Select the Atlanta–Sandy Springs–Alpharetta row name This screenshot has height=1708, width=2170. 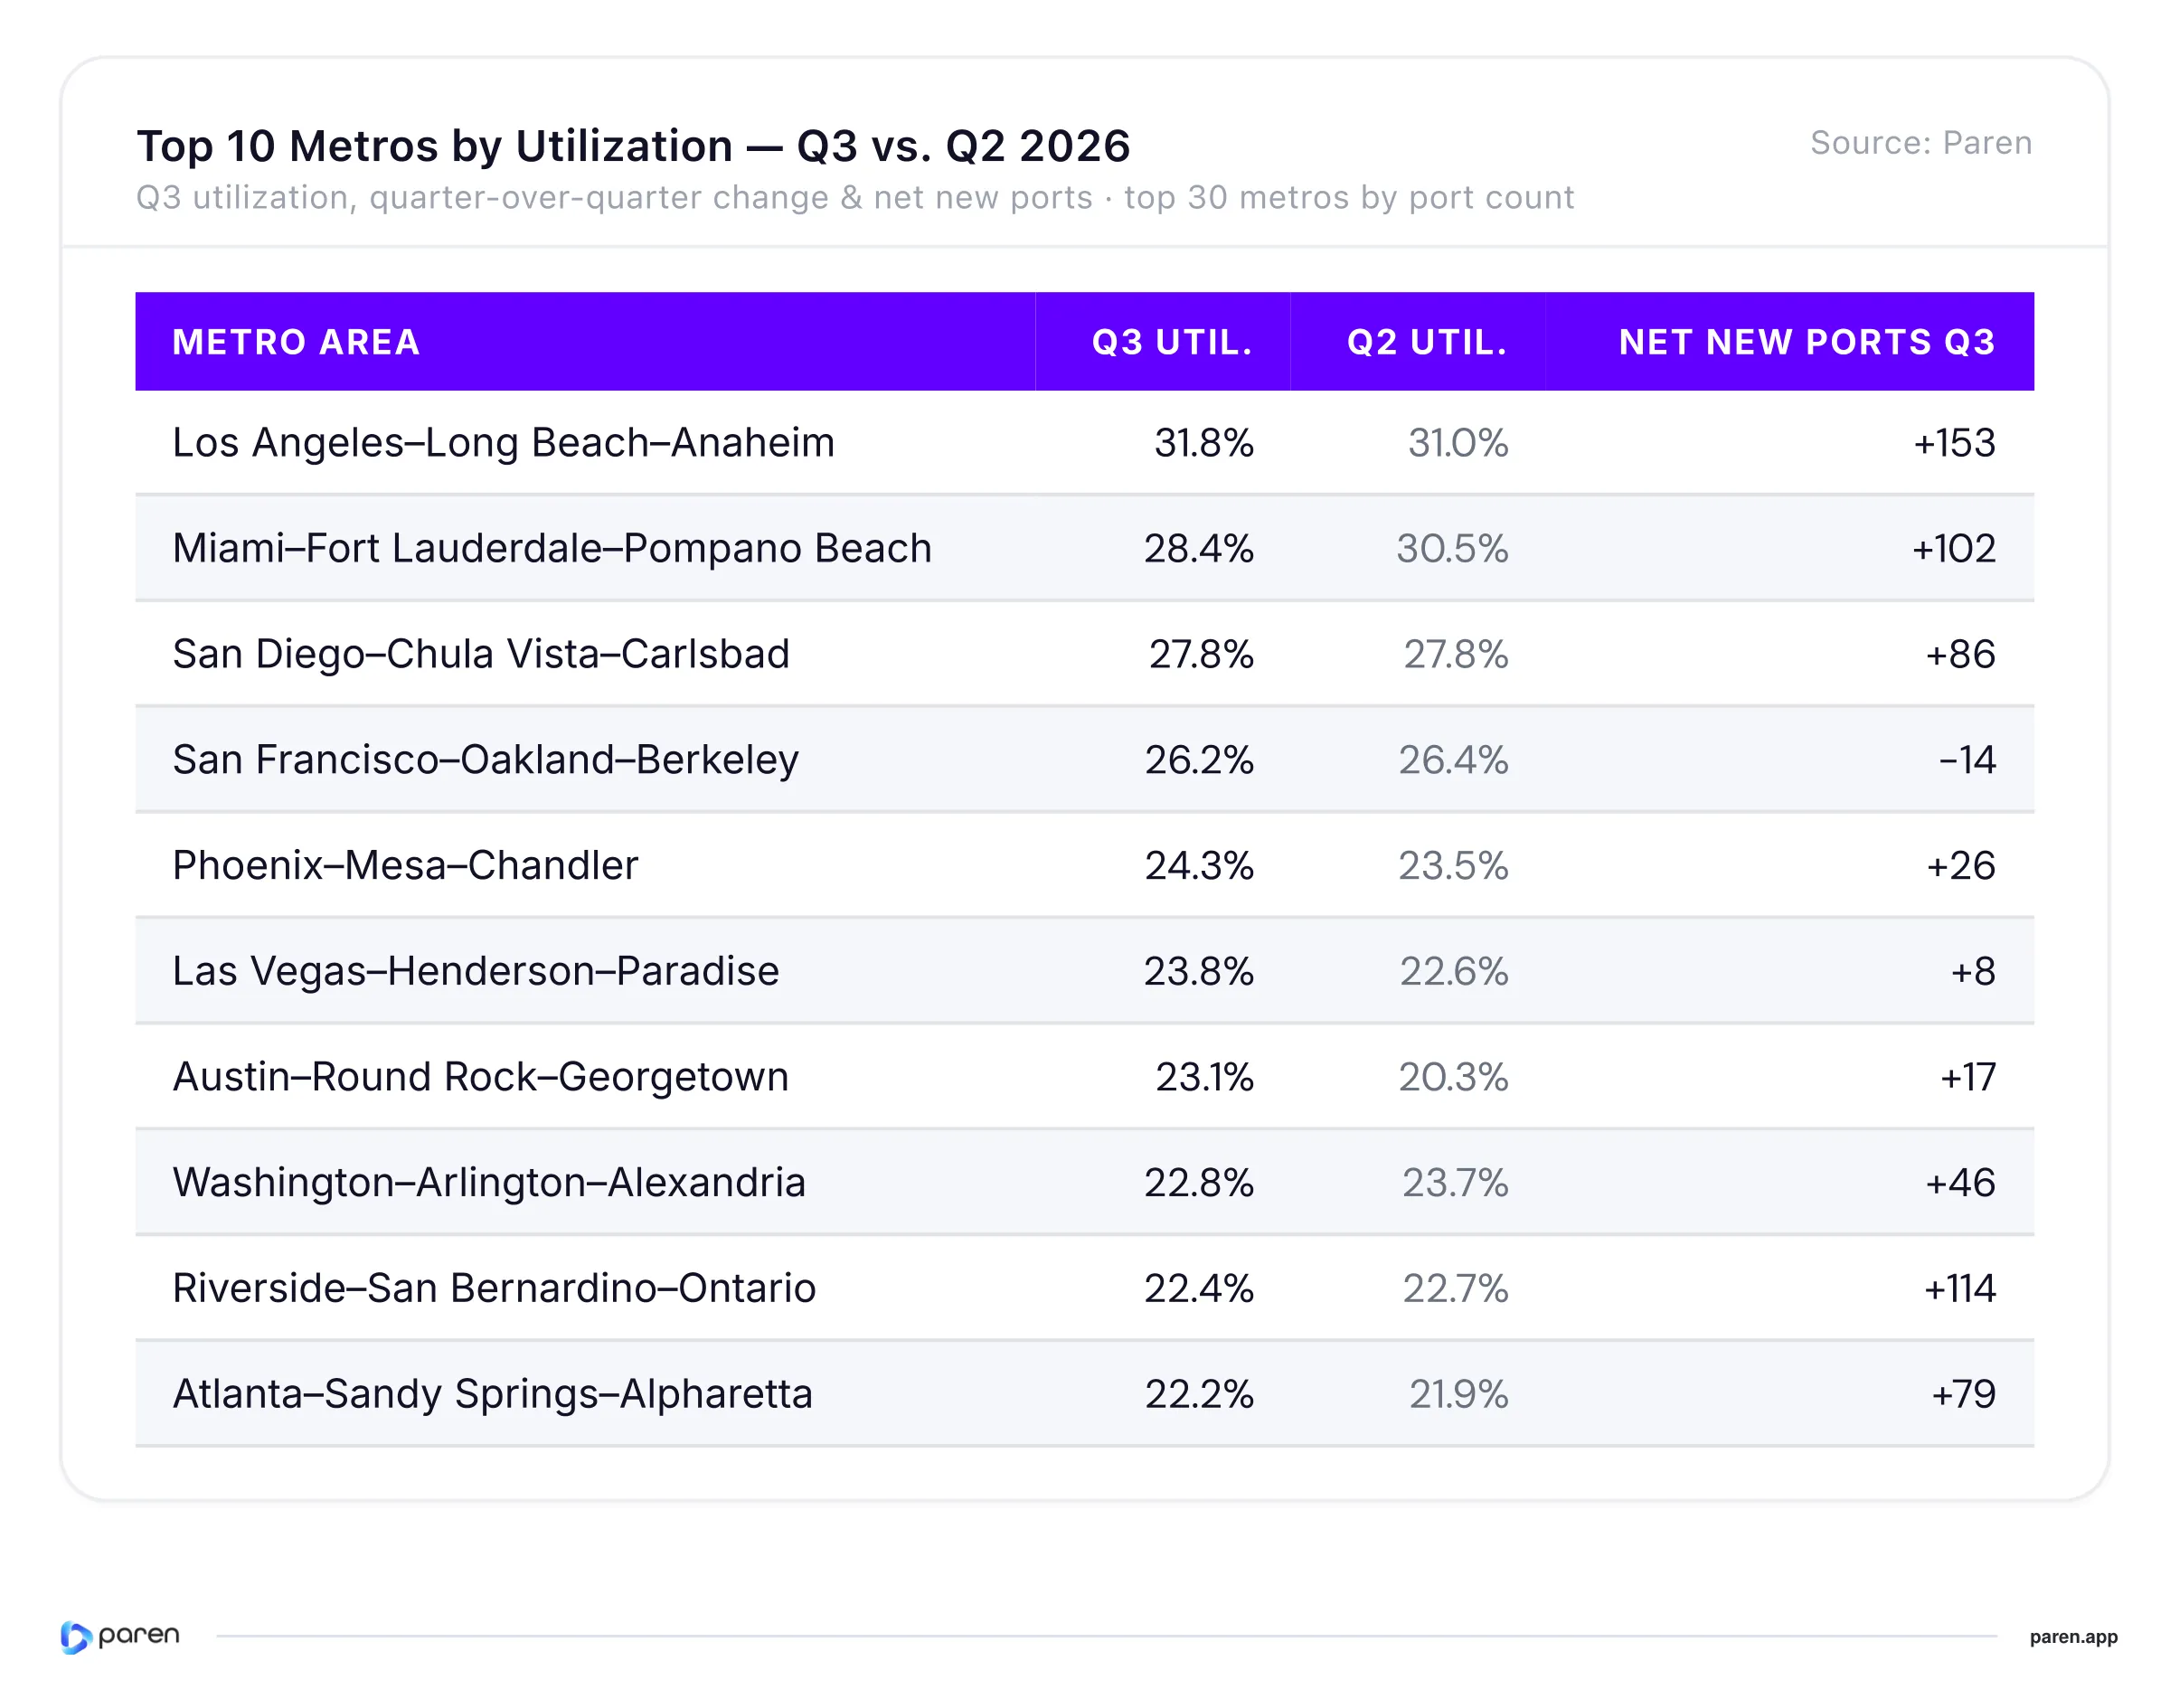click(492, 1394)
